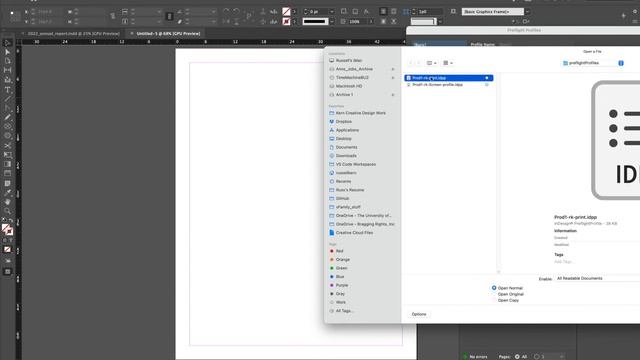Viewport: 640px width, 360px height.
Task: Select the Gradient Swatch tool
Action: (x=7, y=164)
